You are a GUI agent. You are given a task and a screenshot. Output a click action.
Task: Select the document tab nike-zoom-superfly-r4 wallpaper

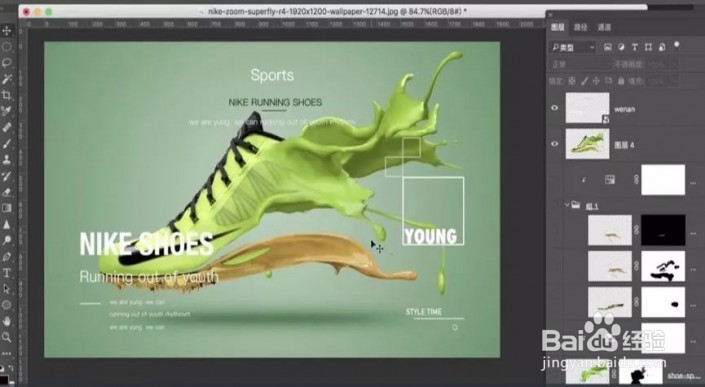[x=338, y=11]
